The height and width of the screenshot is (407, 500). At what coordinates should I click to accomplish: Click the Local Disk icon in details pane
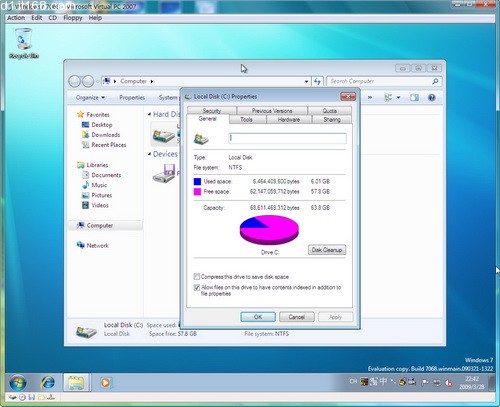pos(86,331)
